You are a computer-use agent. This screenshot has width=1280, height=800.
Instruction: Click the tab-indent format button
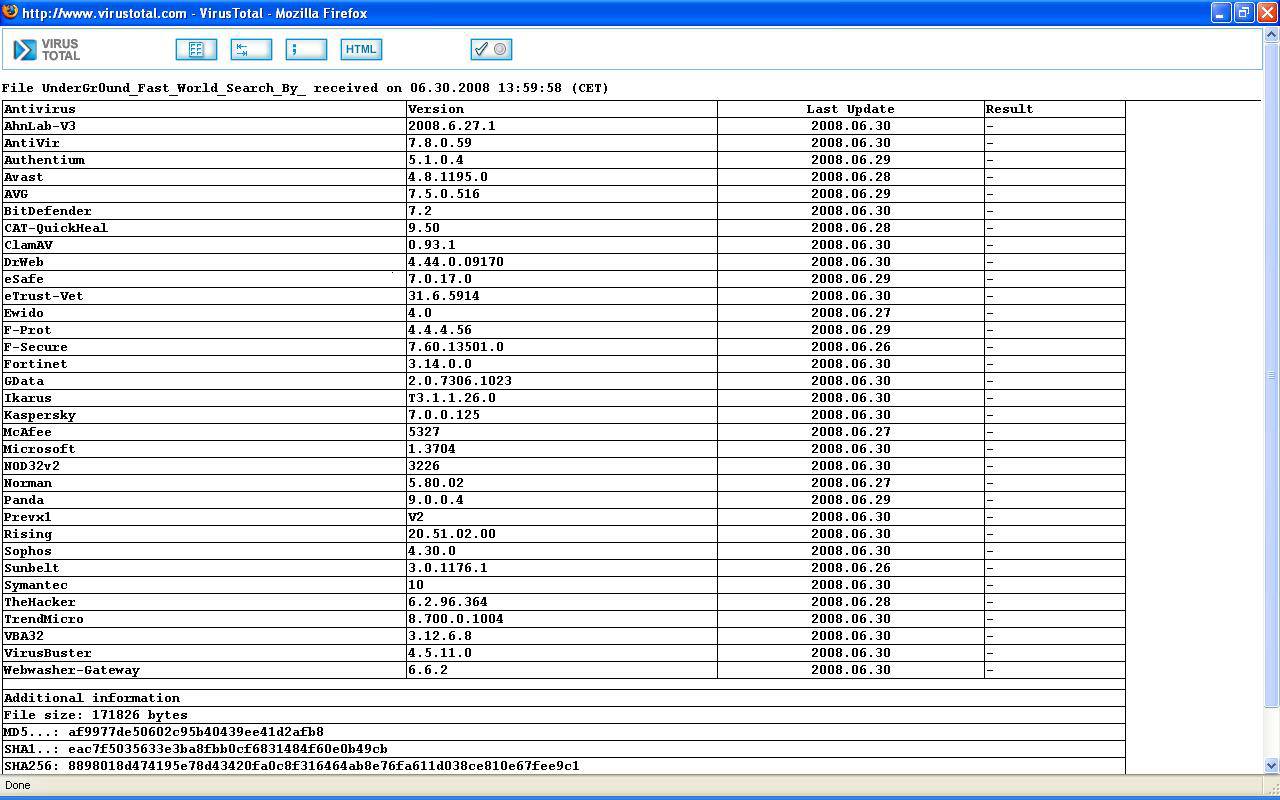pos(251,49)
